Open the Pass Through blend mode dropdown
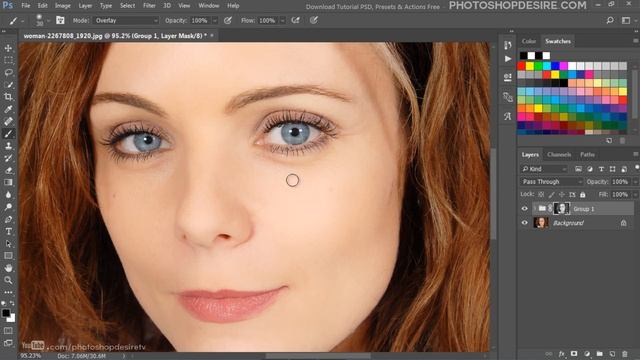The width and height of the screenshot is (640, 360). (551, 182)
